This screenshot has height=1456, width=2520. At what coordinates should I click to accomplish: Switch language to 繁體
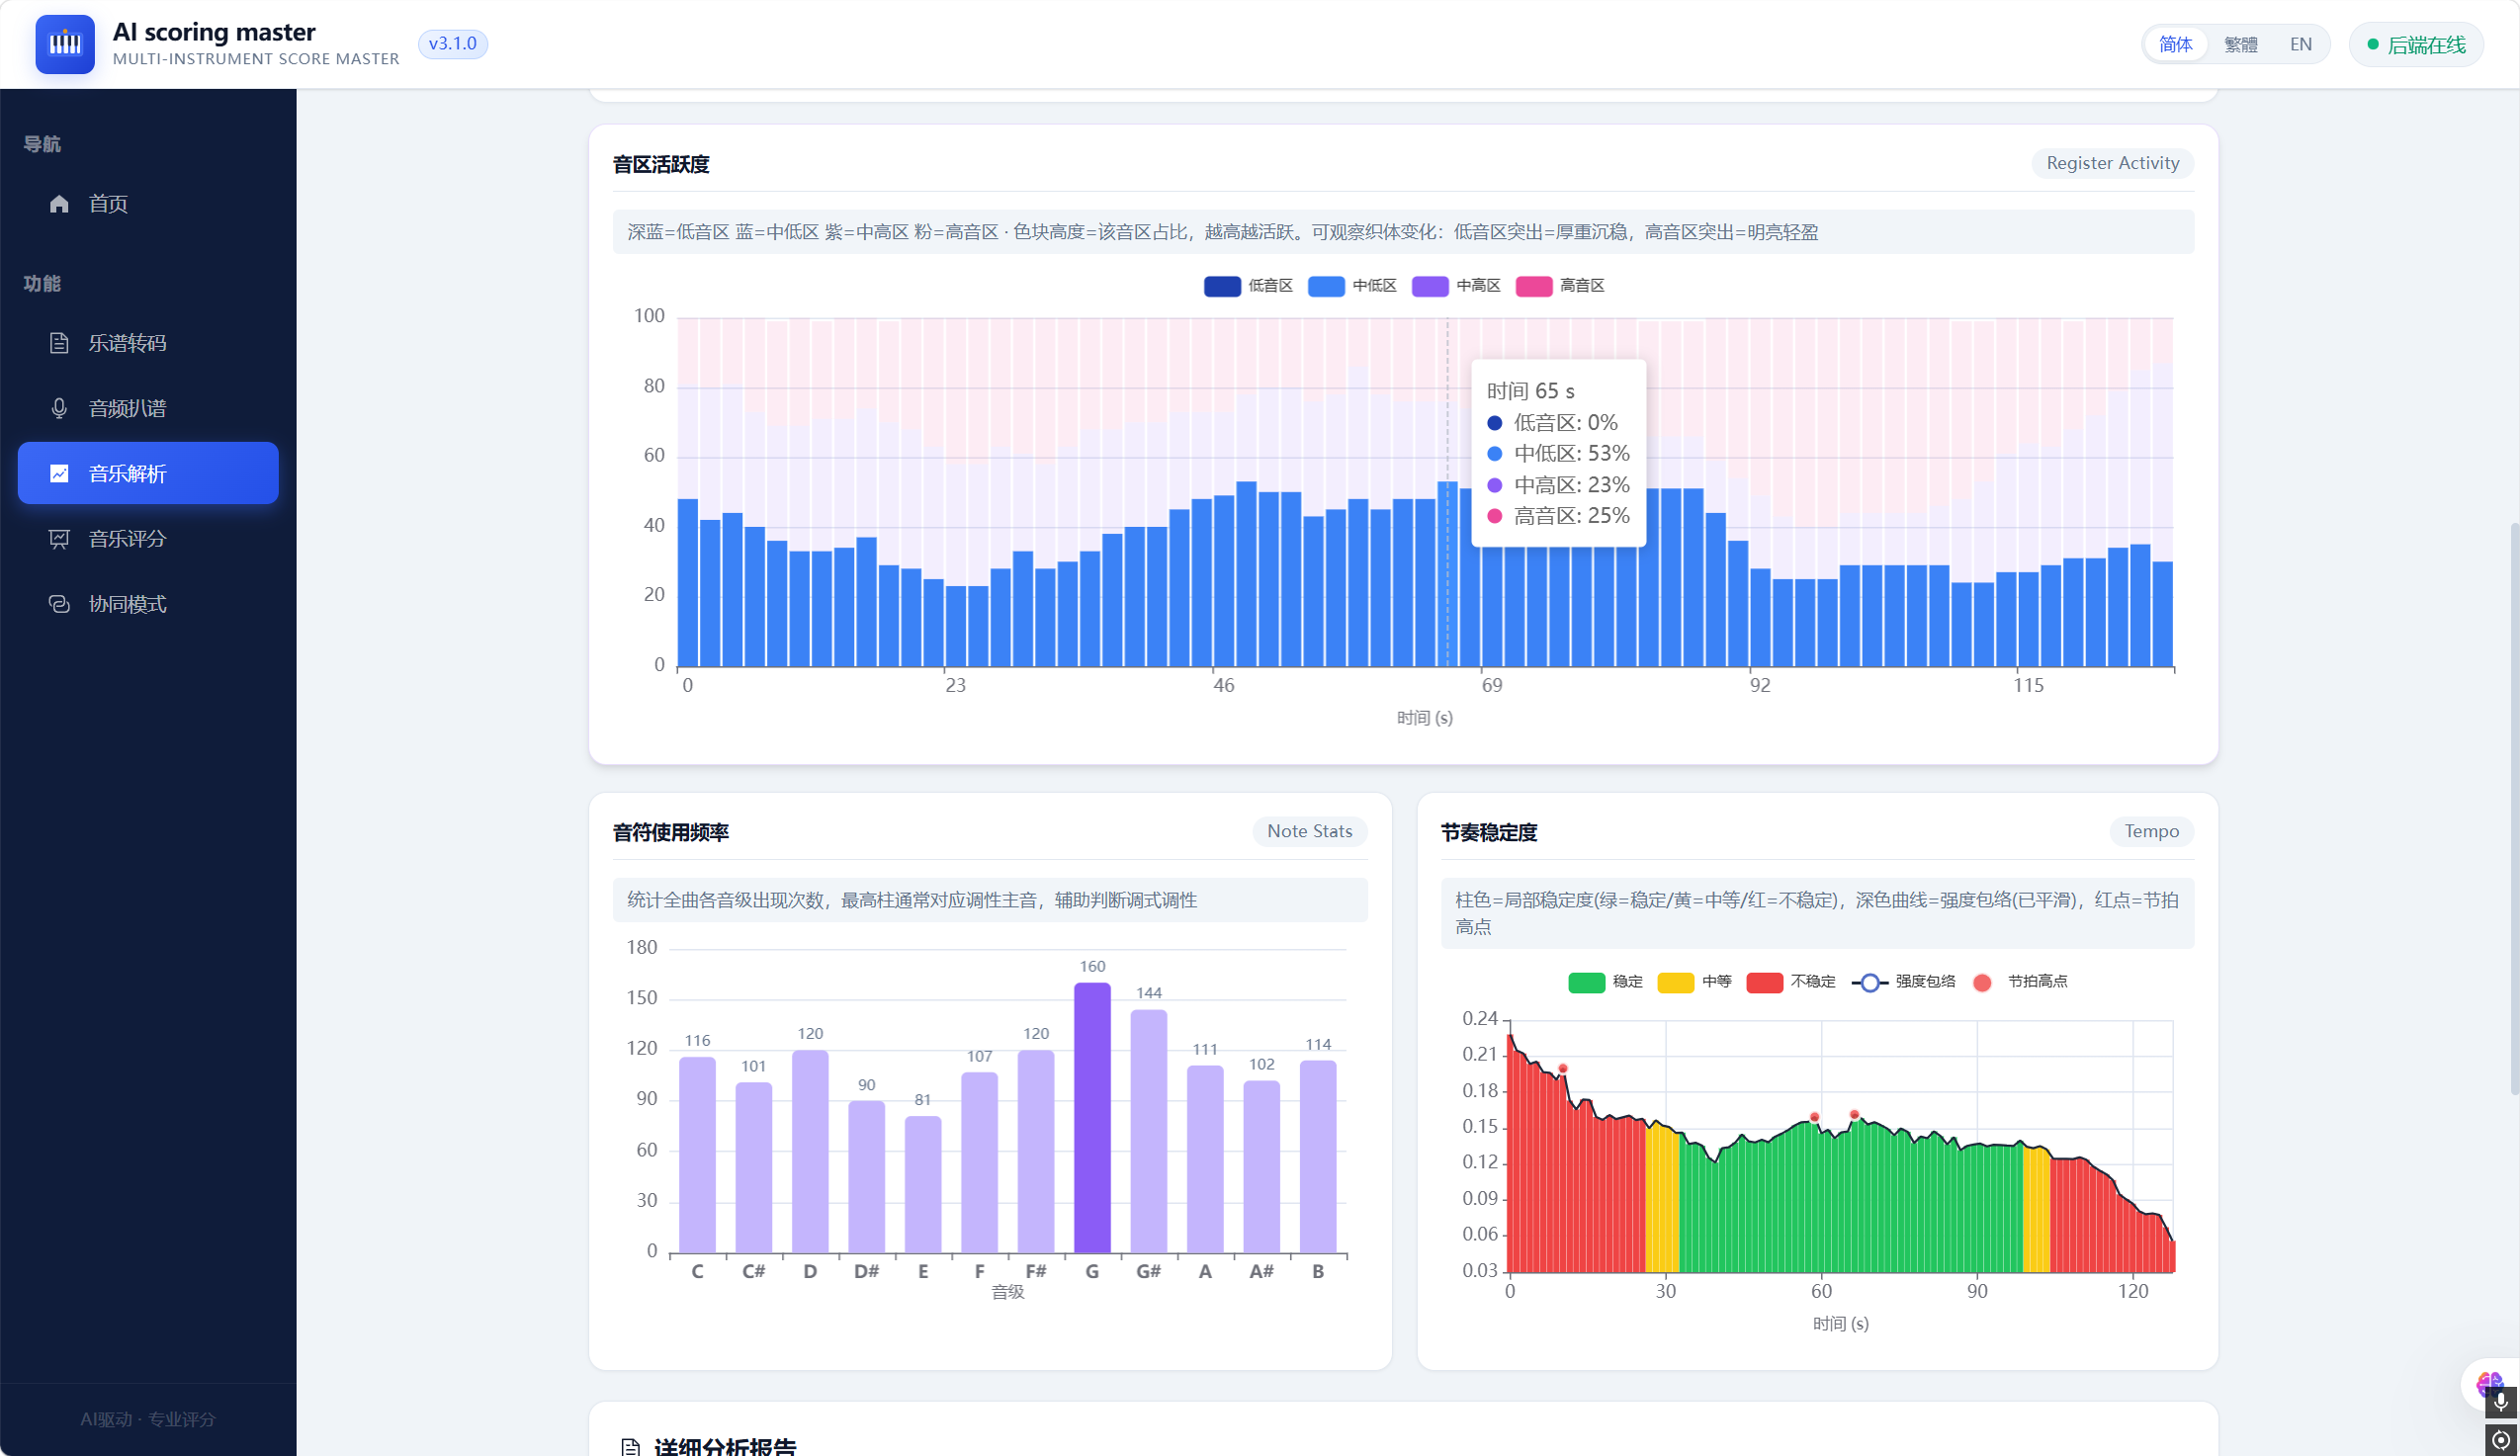[x=2240, y=44]
